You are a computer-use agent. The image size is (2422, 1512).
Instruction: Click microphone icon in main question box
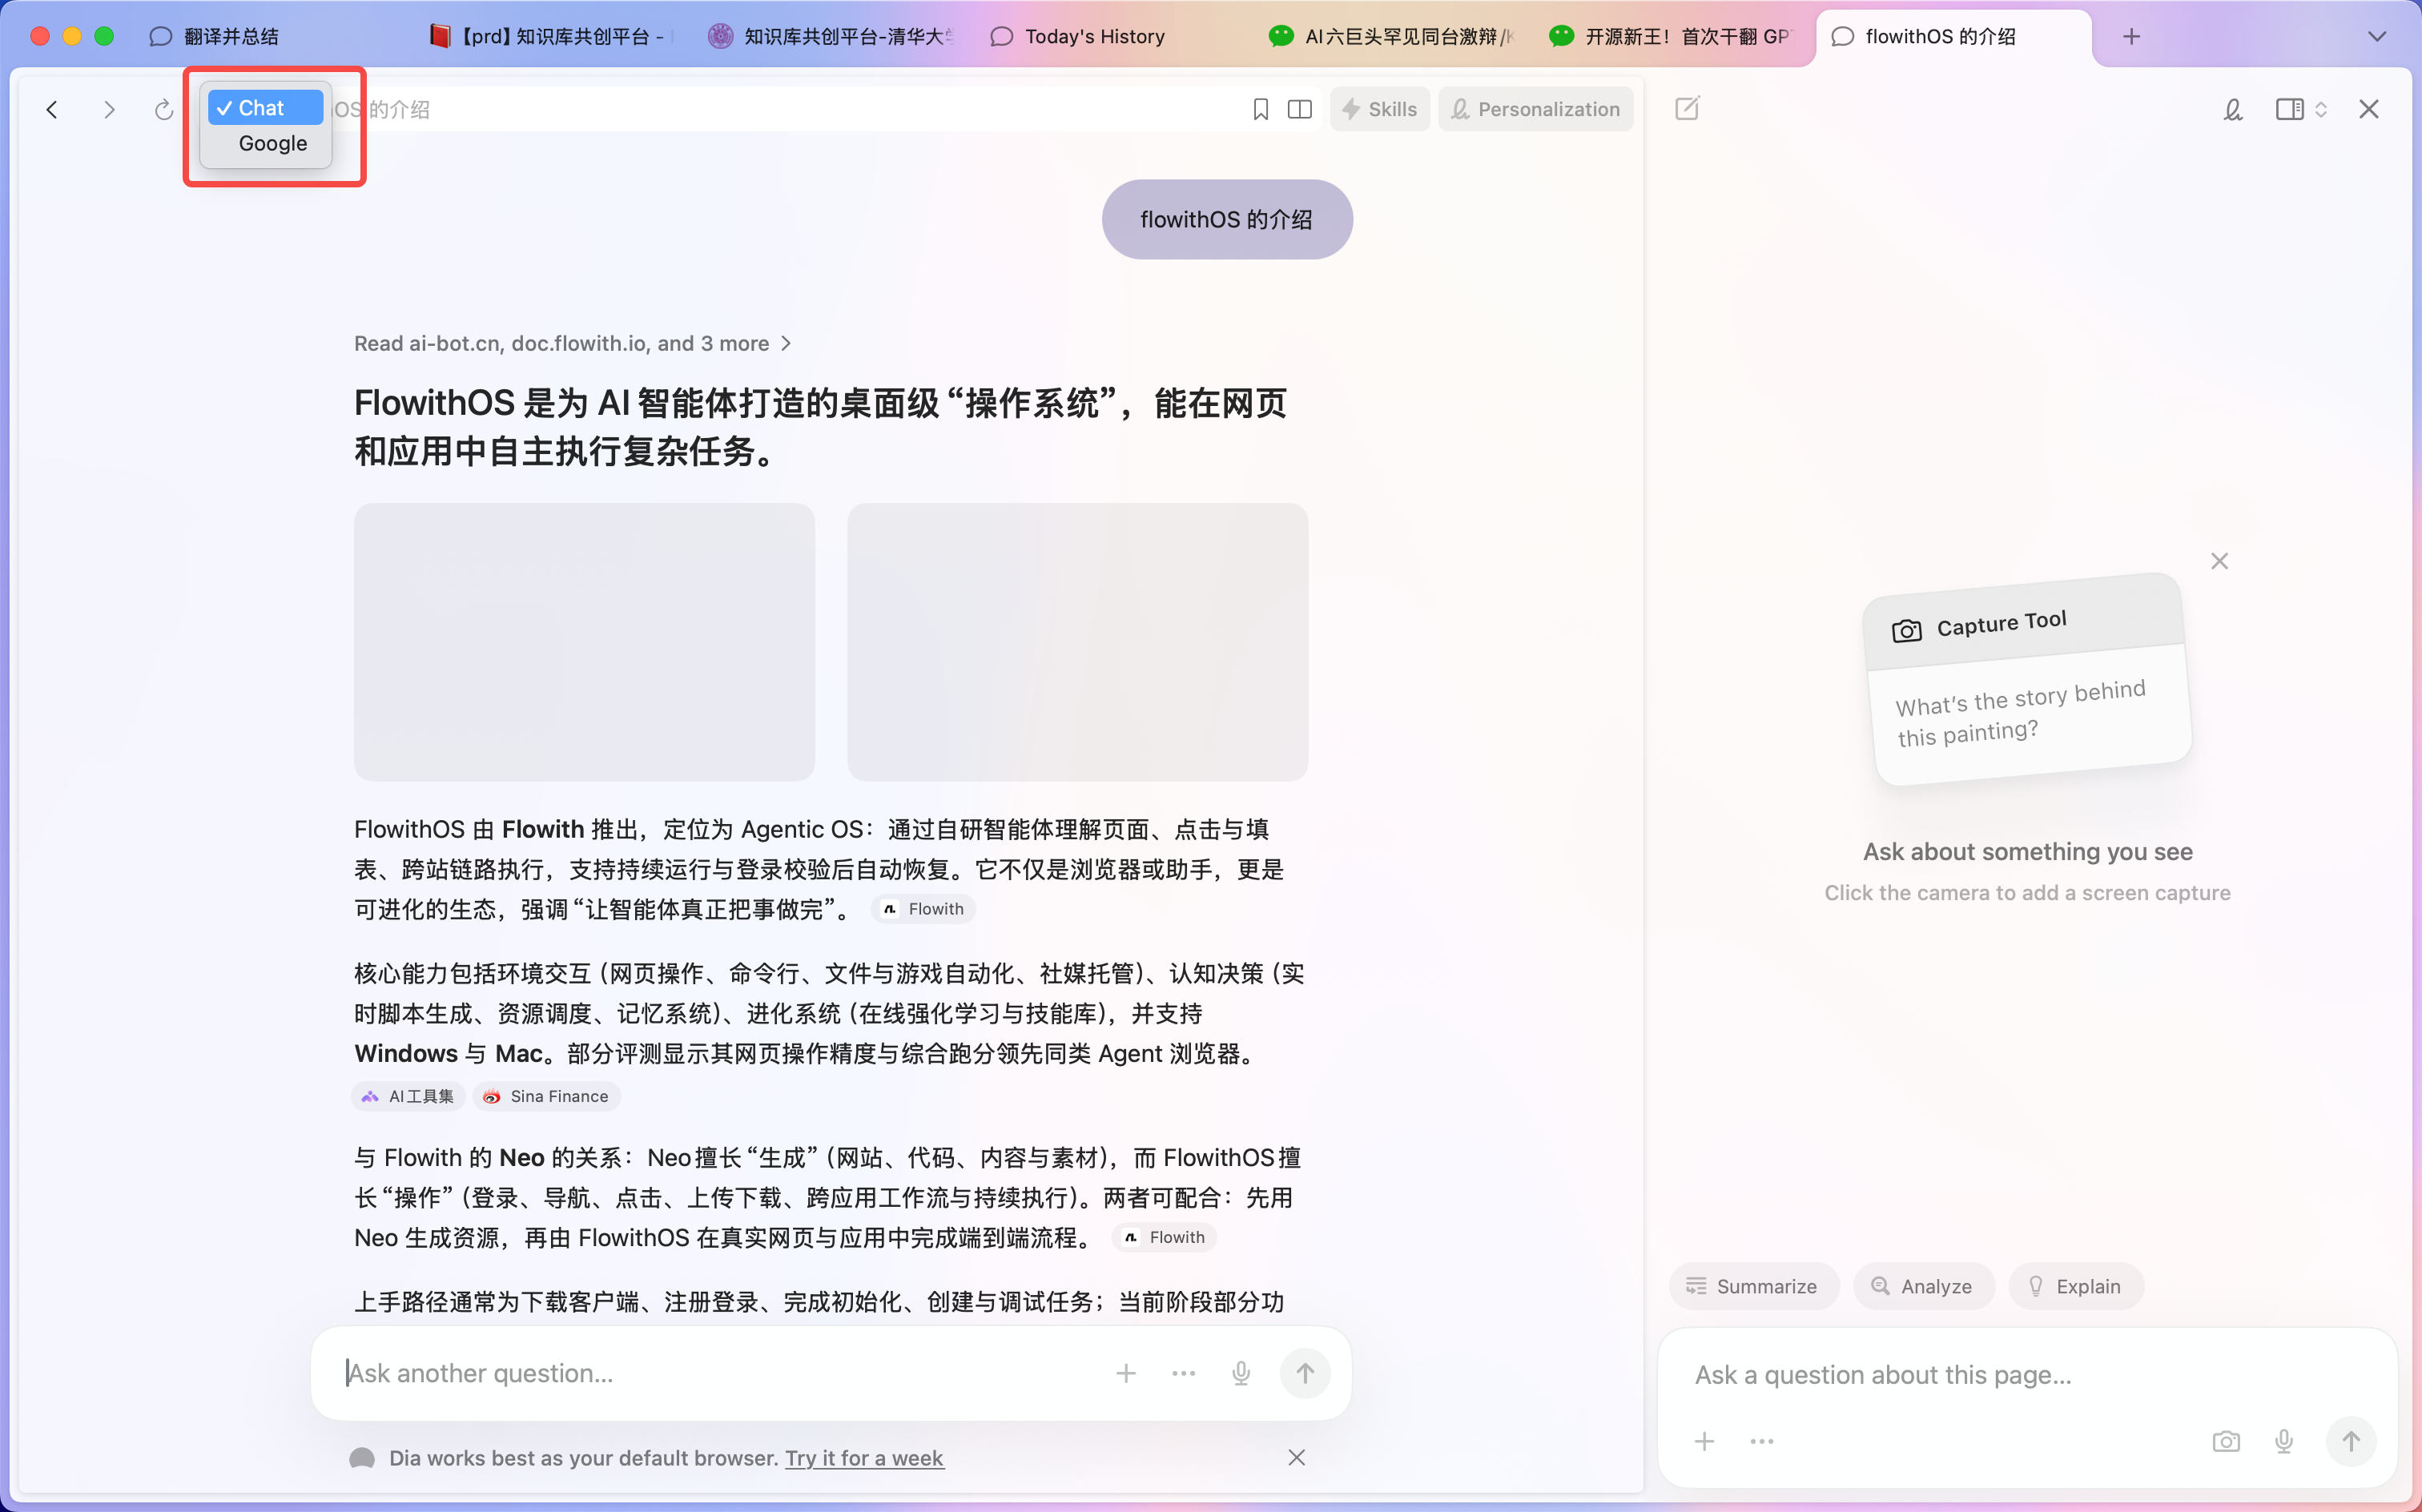click(1241, 1373)
